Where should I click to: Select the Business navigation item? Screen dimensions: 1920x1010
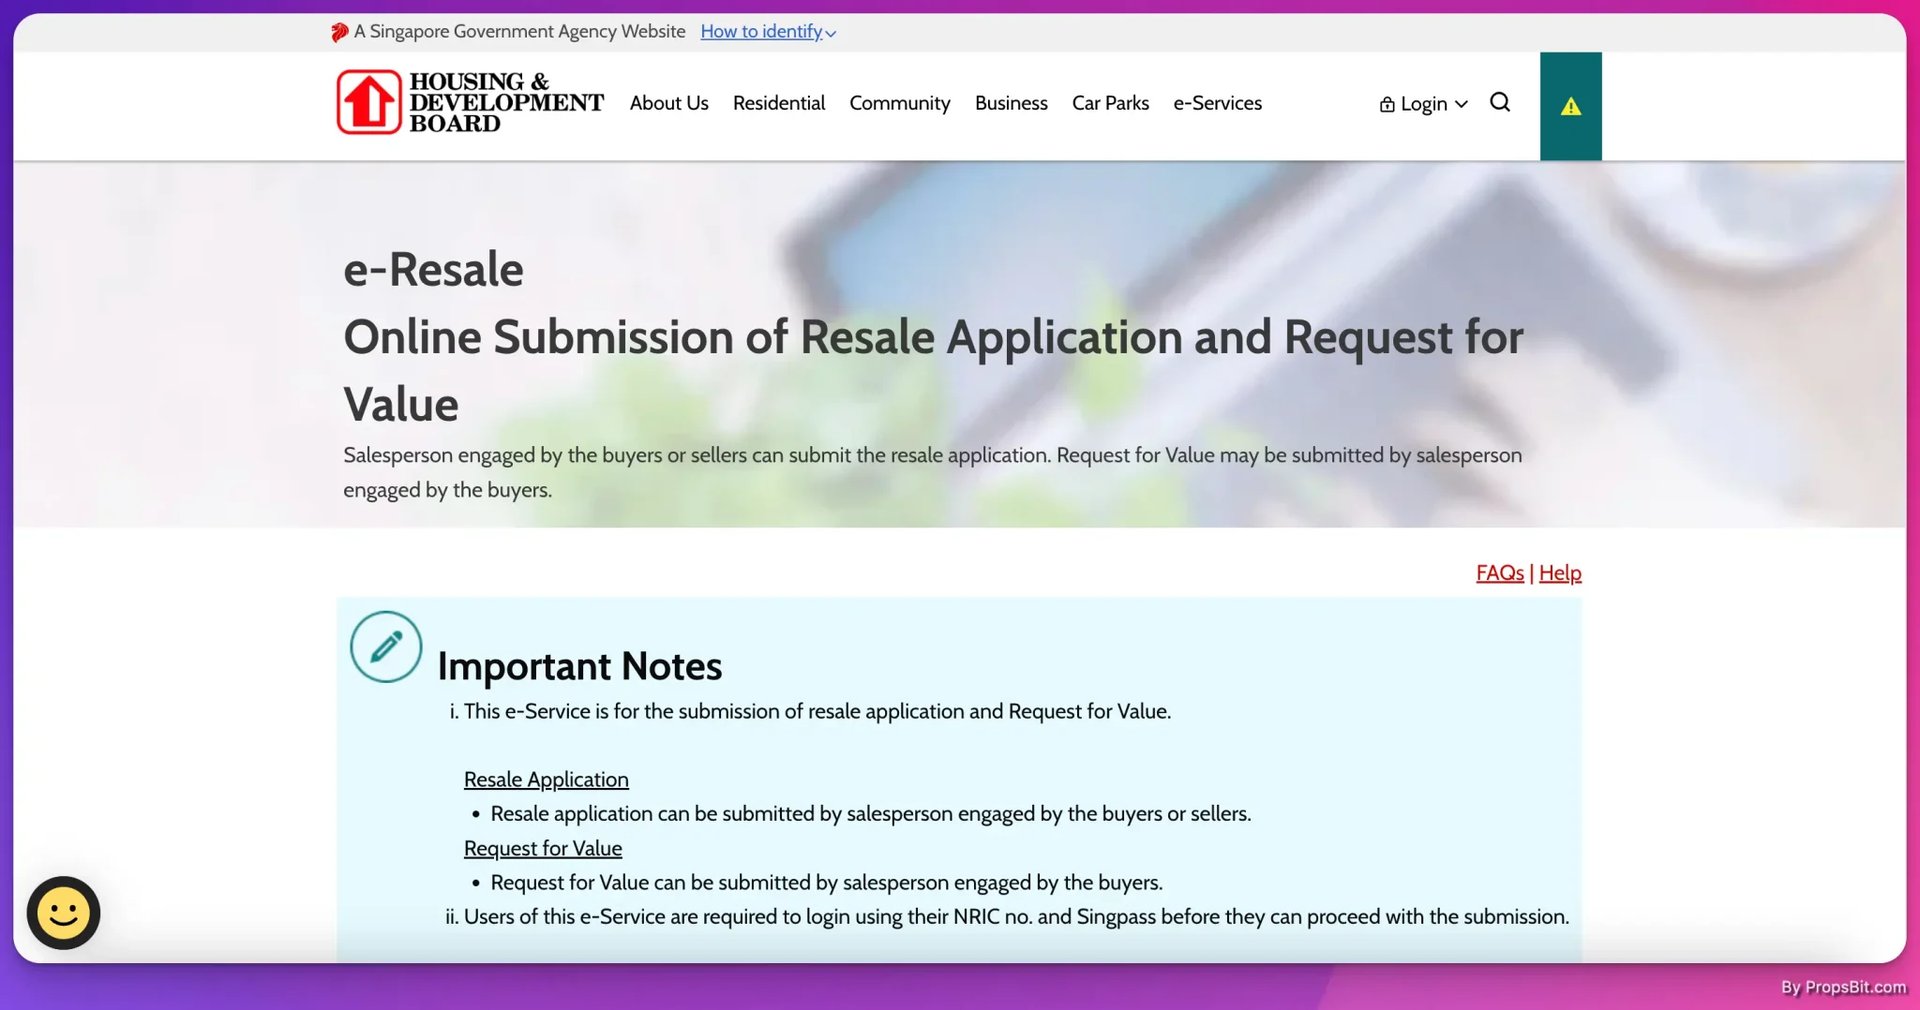1011,102
